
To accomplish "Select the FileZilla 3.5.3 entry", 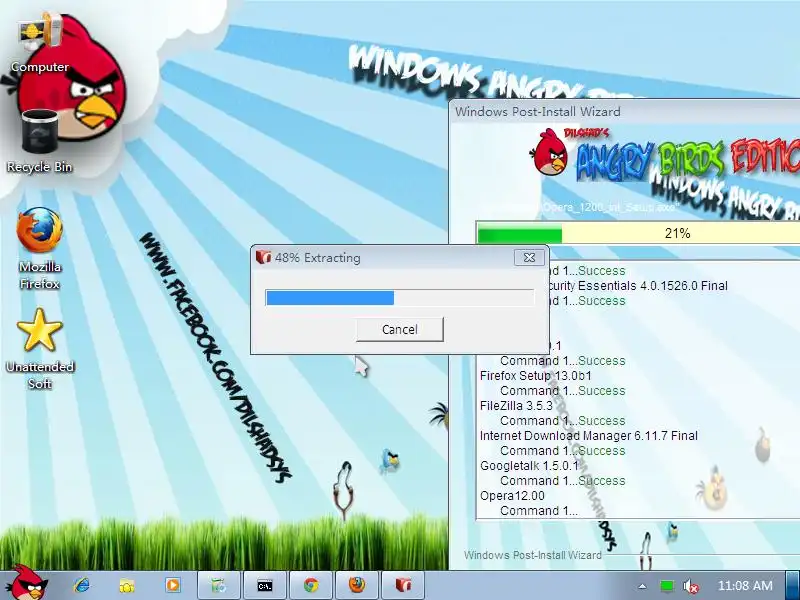I will point(516,406).
